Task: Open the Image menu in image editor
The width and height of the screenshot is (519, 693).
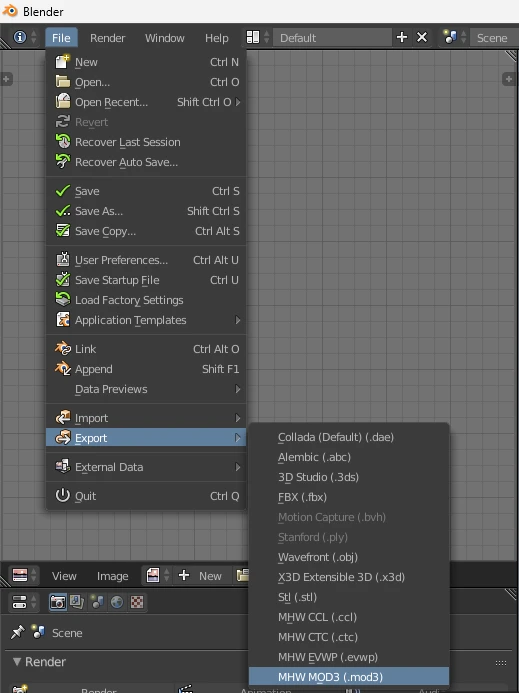Action: point(113,576)
